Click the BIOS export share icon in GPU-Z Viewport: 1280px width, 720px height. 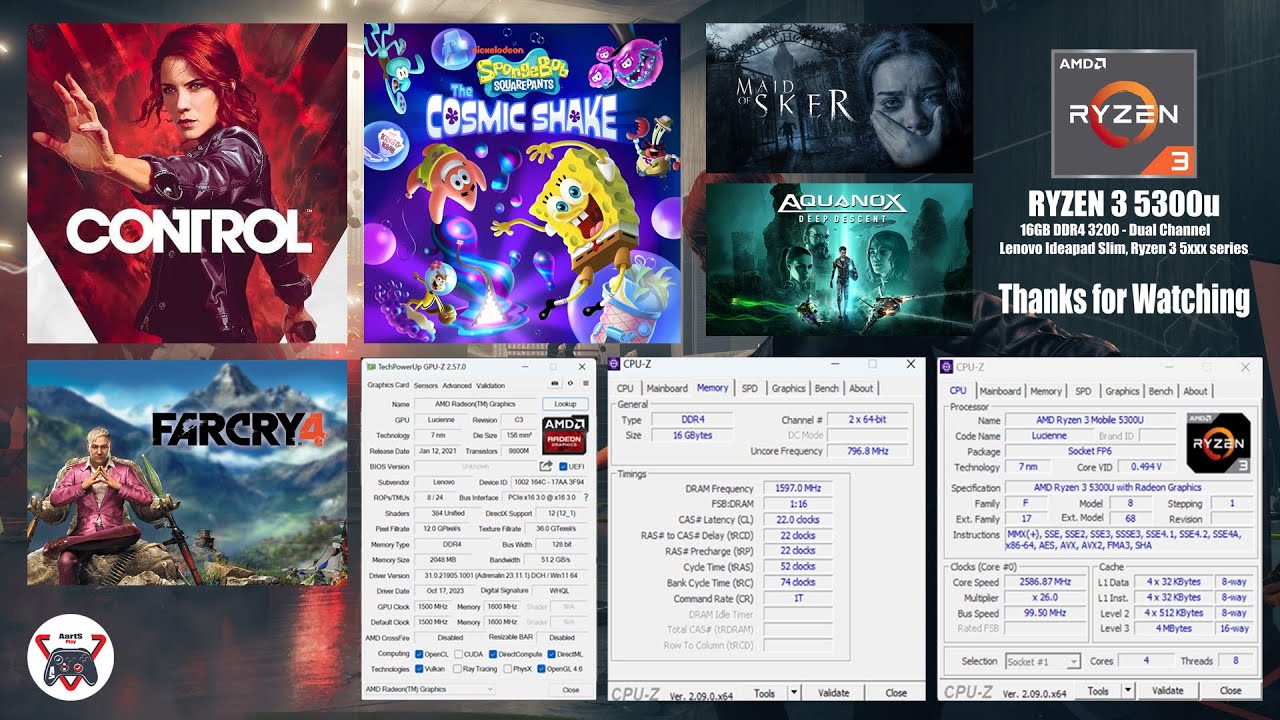546,466
